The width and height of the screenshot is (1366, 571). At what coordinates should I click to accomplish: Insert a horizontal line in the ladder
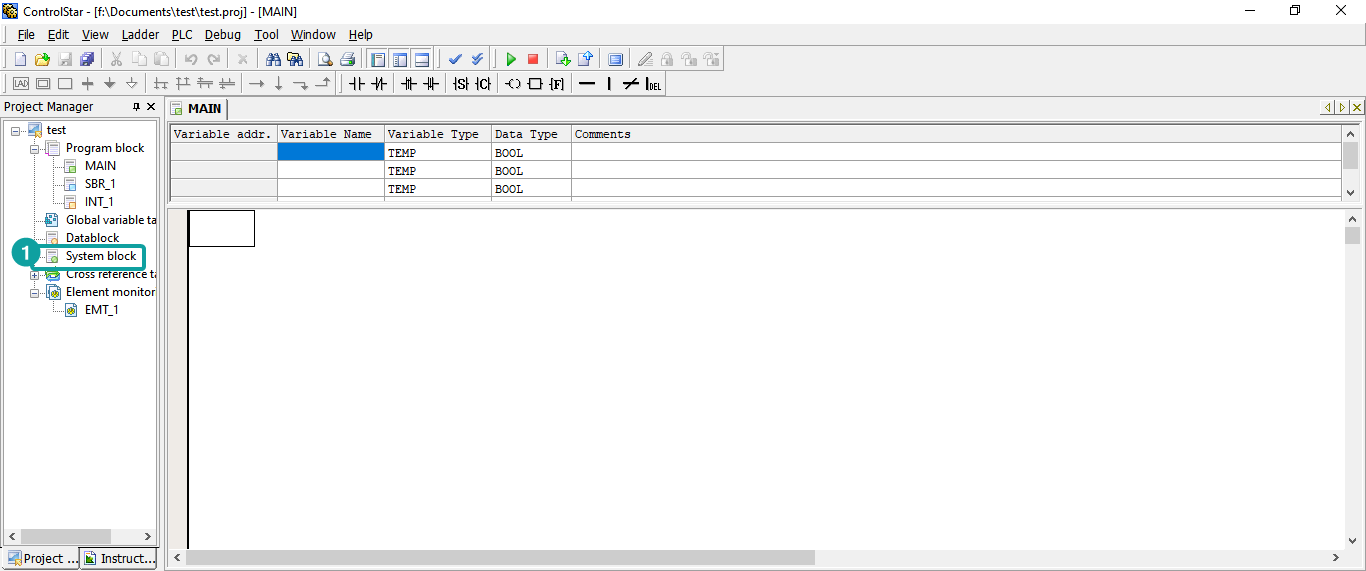587,84
